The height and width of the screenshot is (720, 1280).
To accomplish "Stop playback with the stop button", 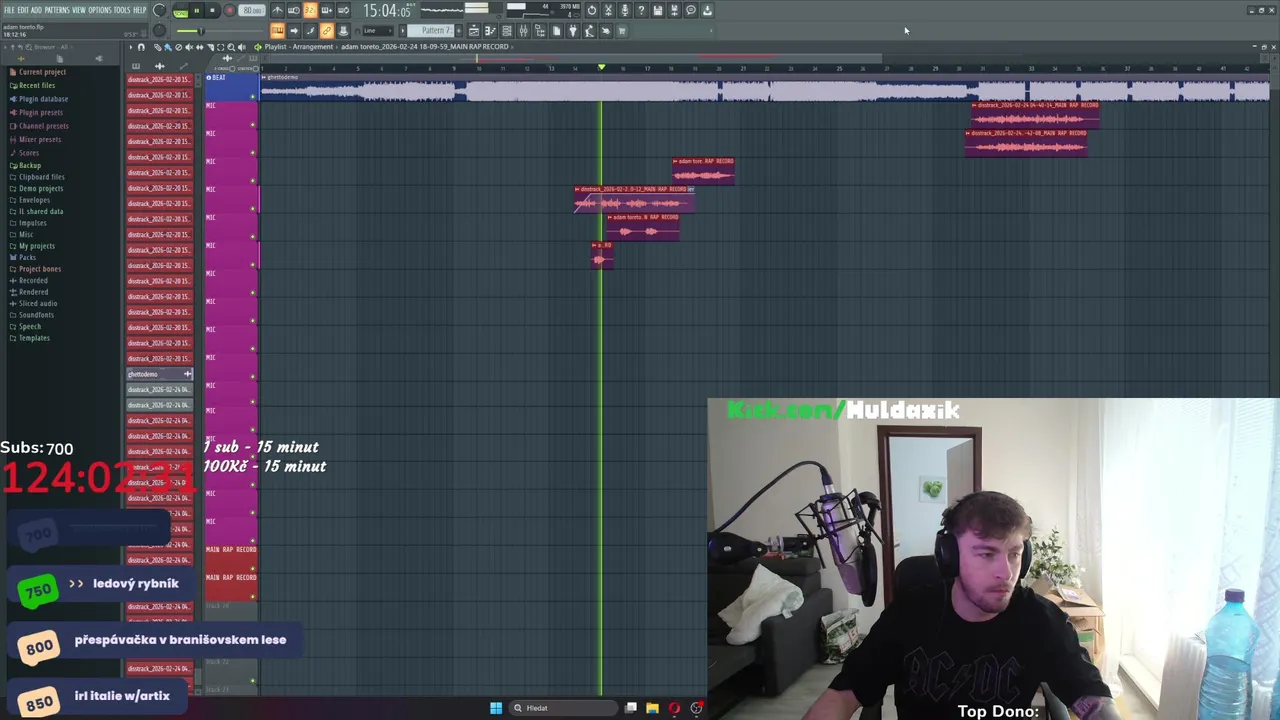I will tap(212, 10).
